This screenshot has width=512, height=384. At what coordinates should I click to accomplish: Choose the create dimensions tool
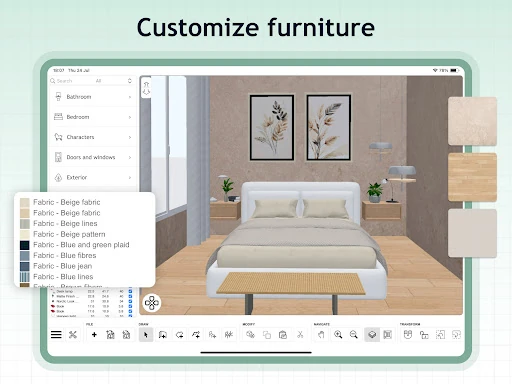pos(229,335)
